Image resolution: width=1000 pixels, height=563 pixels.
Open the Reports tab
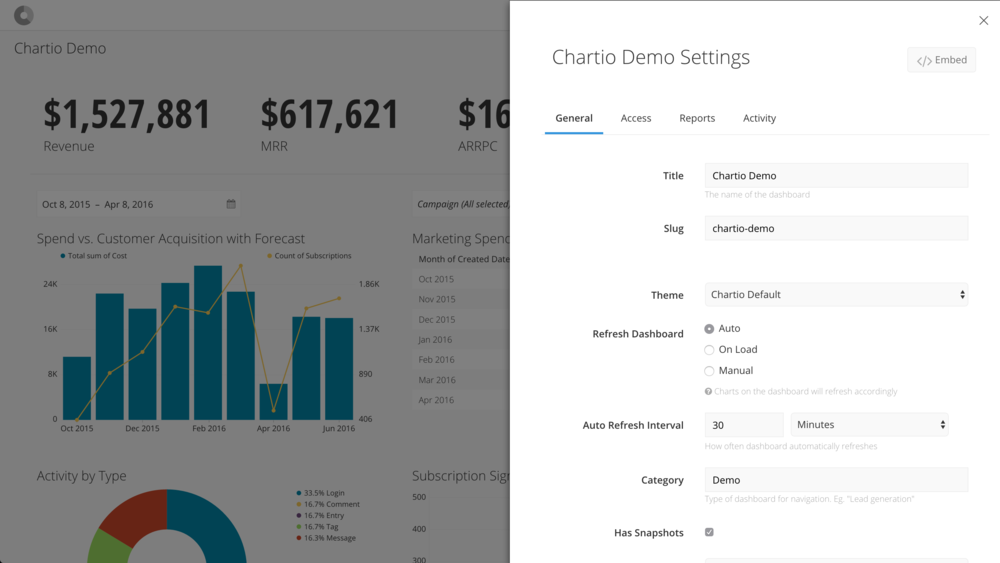click(x=697, y=118)
